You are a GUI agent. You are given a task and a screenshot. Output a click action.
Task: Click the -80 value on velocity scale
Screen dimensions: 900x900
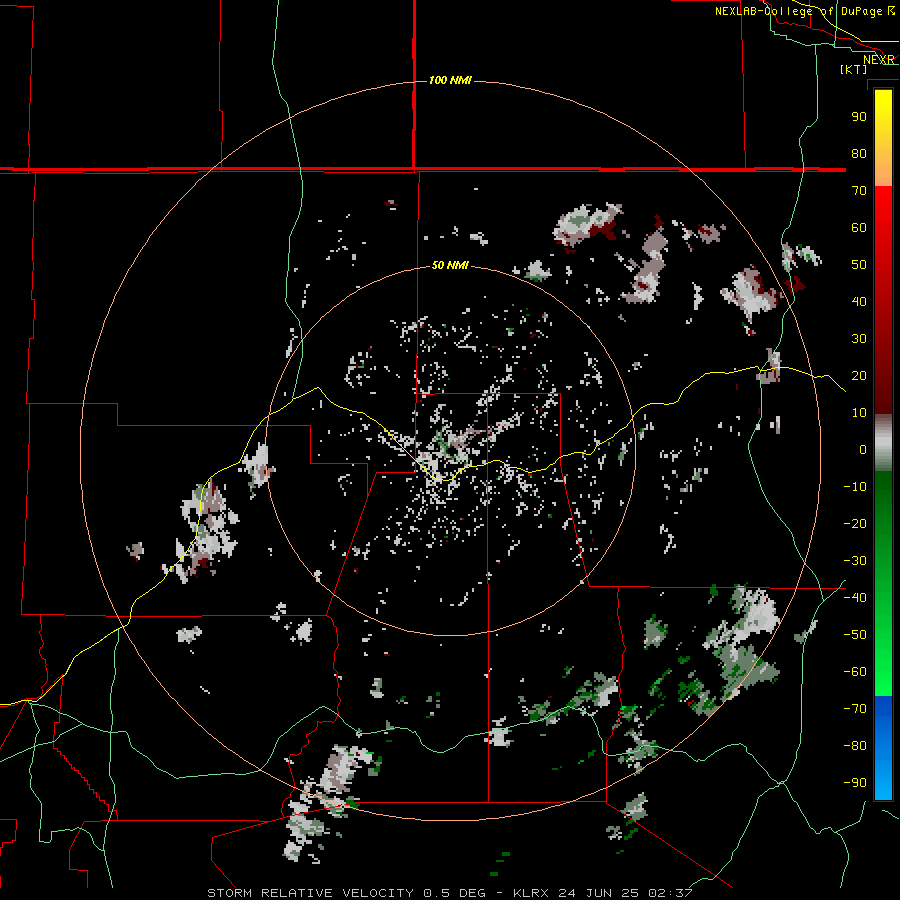tap(855, 746)
